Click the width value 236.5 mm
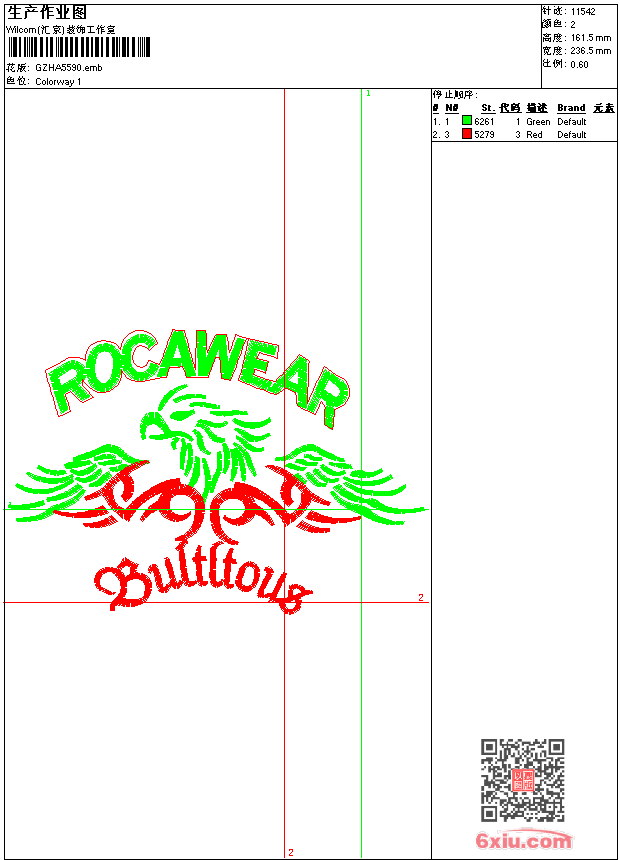Viewport: 620px width, 860px height. pos(591,51)
